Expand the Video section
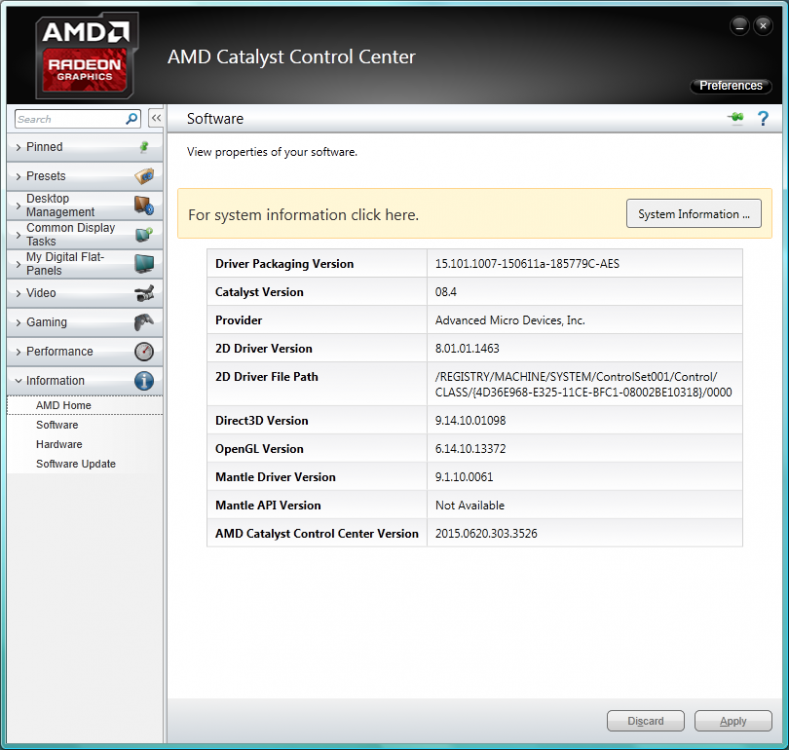789x750 pixels. pos(85,293)
